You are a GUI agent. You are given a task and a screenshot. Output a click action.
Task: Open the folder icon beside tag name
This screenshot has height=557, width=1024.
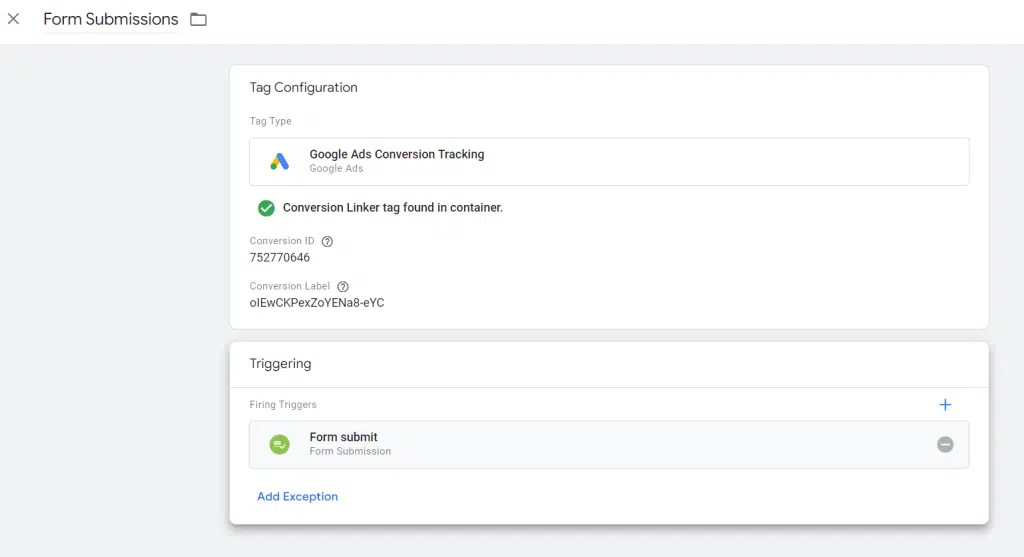199,20
